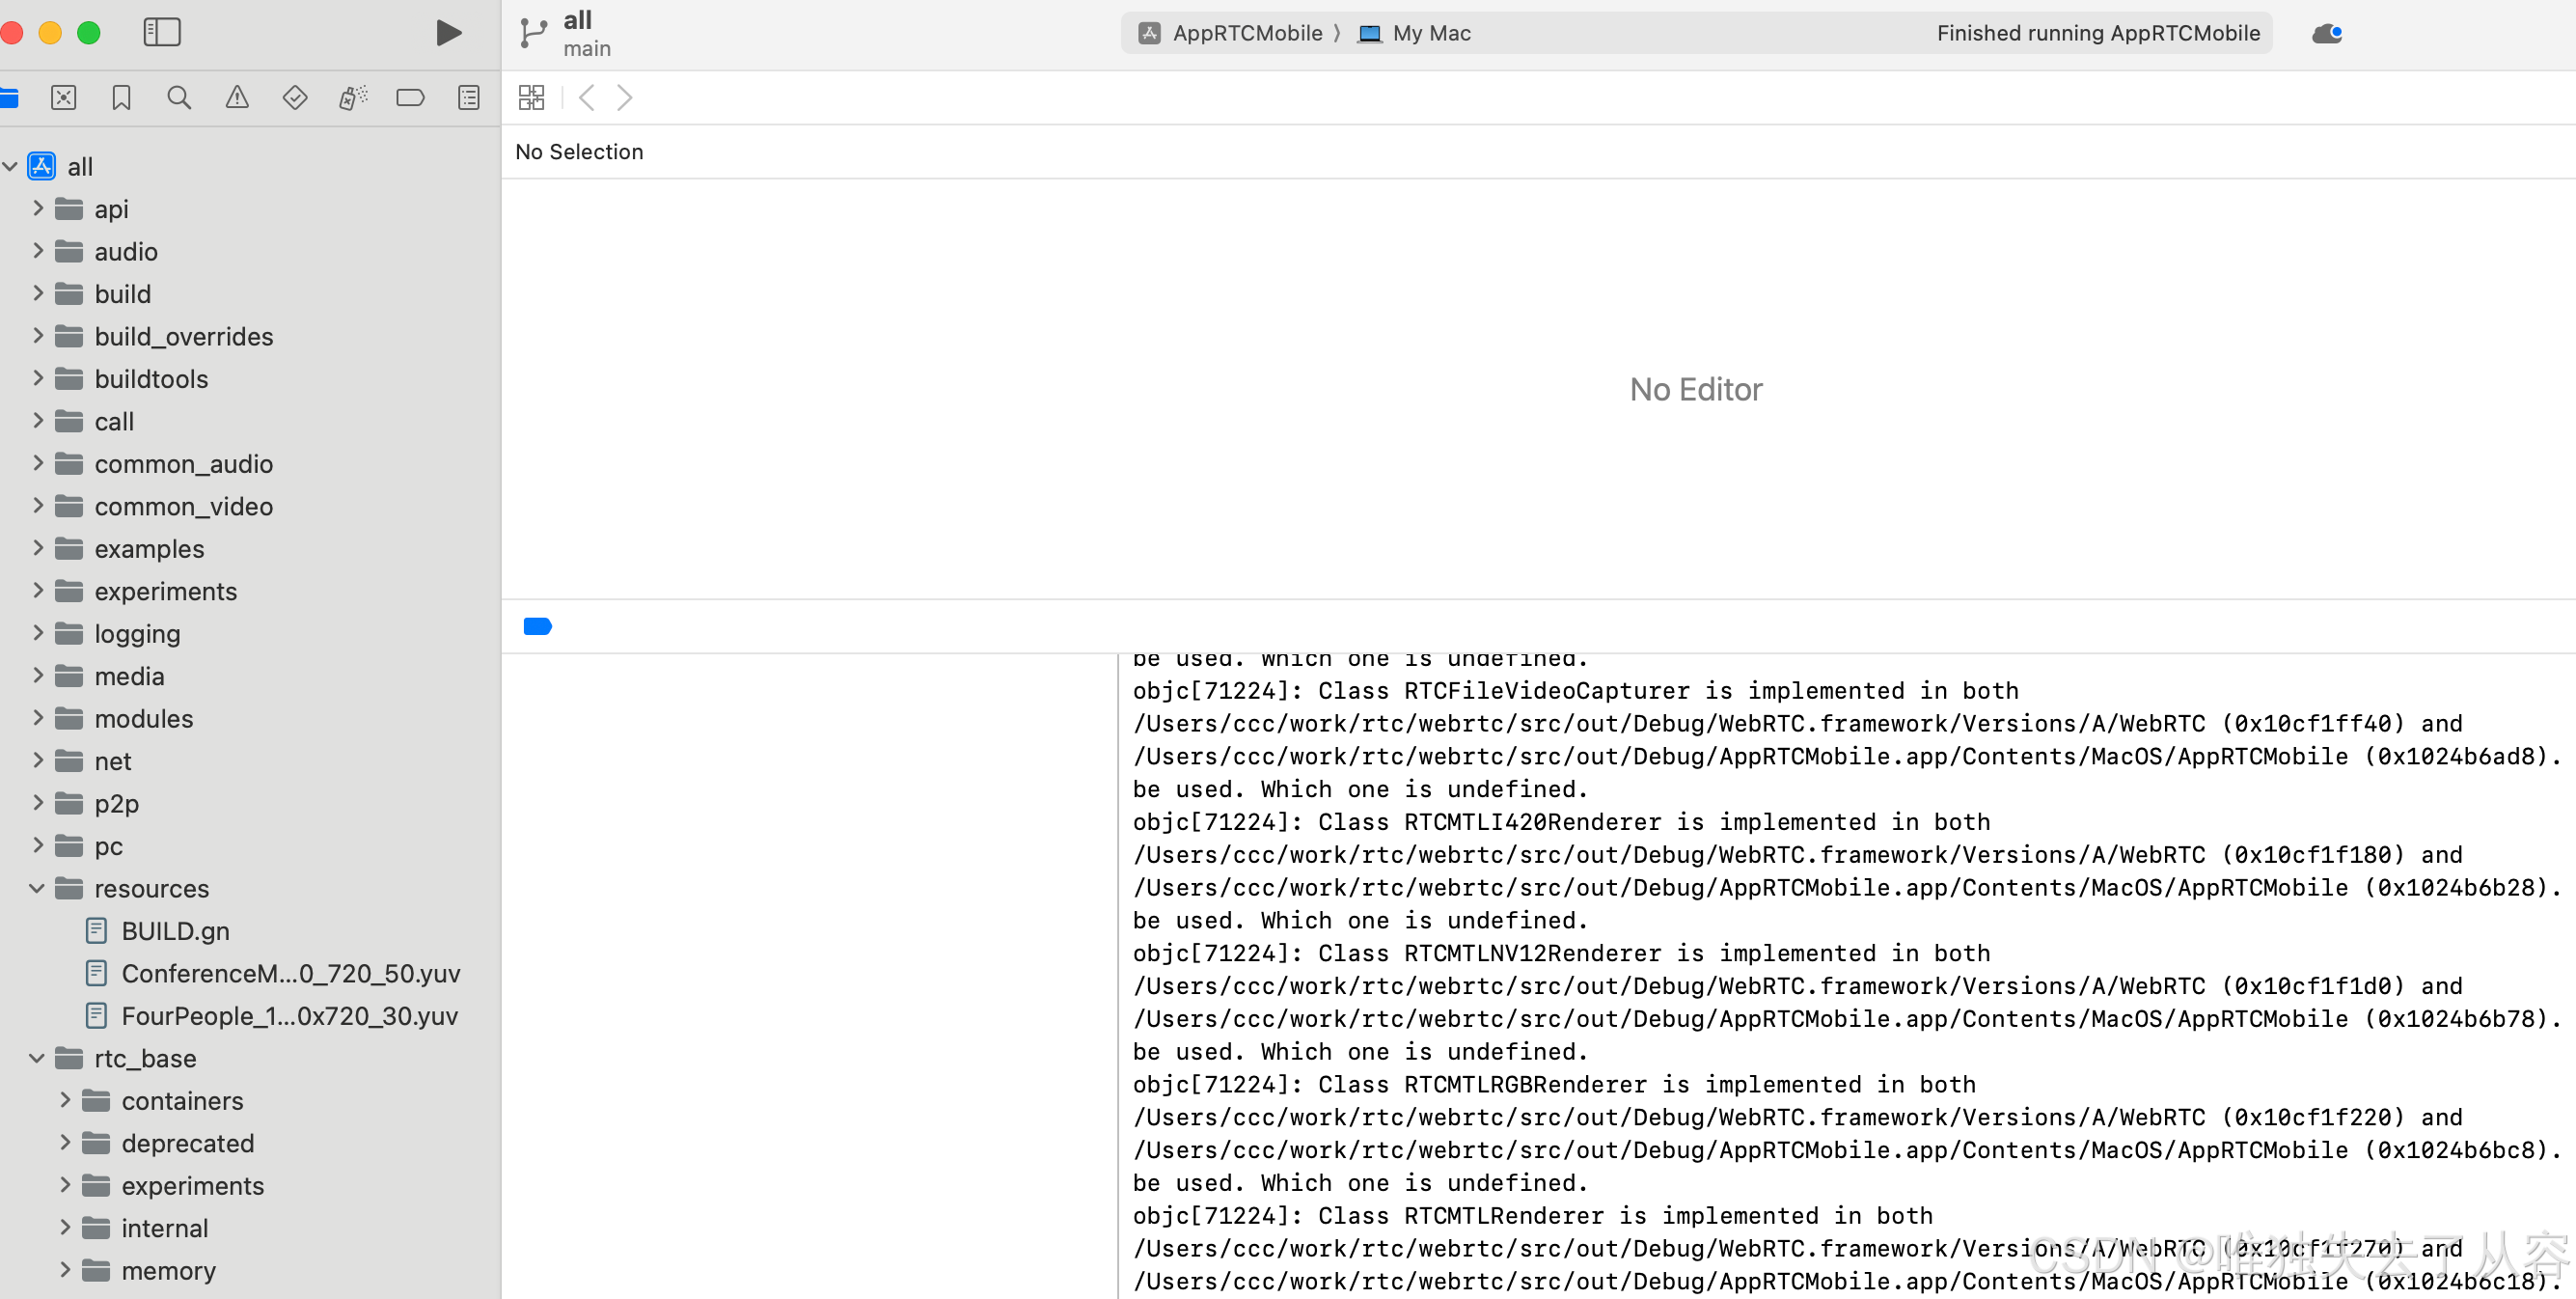Expand the containers folder under rtc_base

pyautogui.click(x=64, y=1100)
